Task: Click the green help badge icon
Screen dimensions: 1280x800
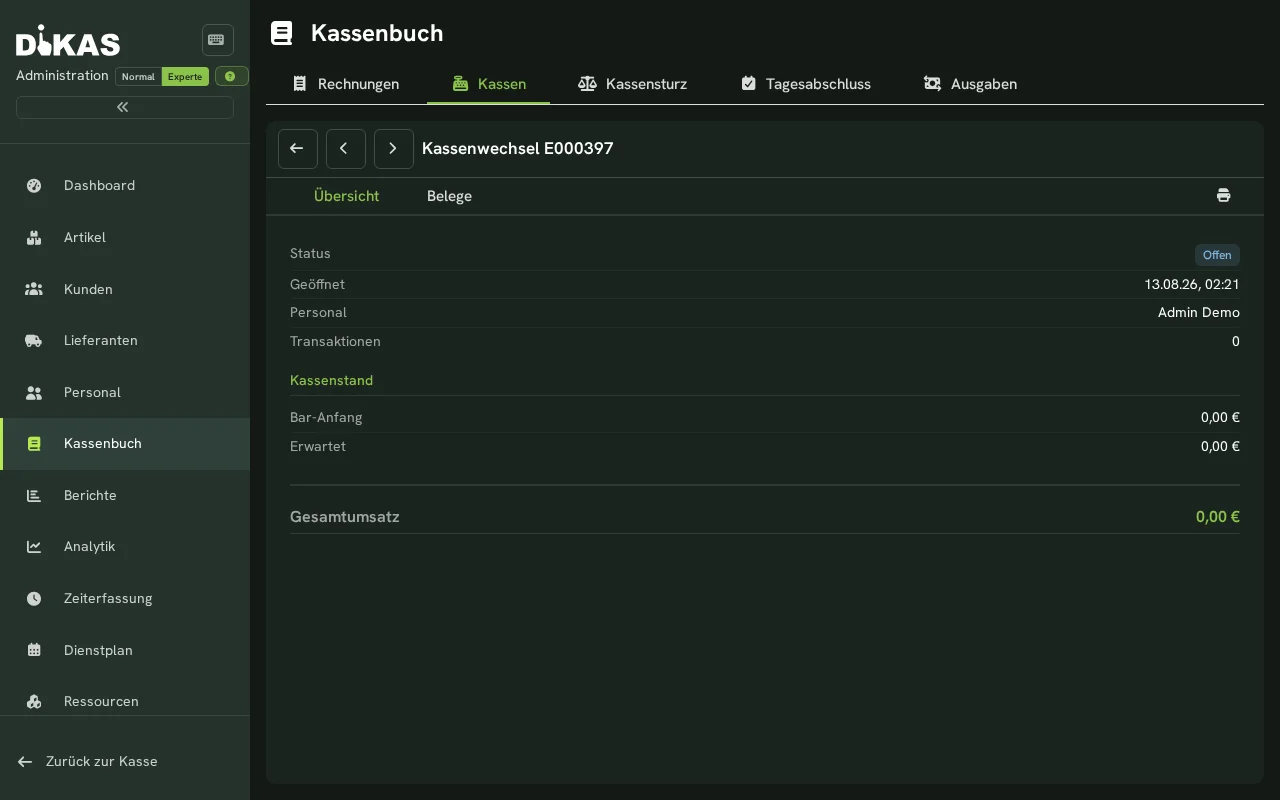Action: [231, 76]
